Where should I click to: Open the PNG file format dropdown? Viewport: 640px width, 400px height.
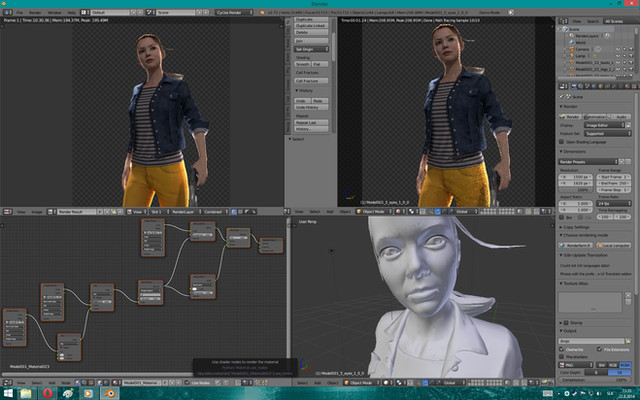[576, 366]
